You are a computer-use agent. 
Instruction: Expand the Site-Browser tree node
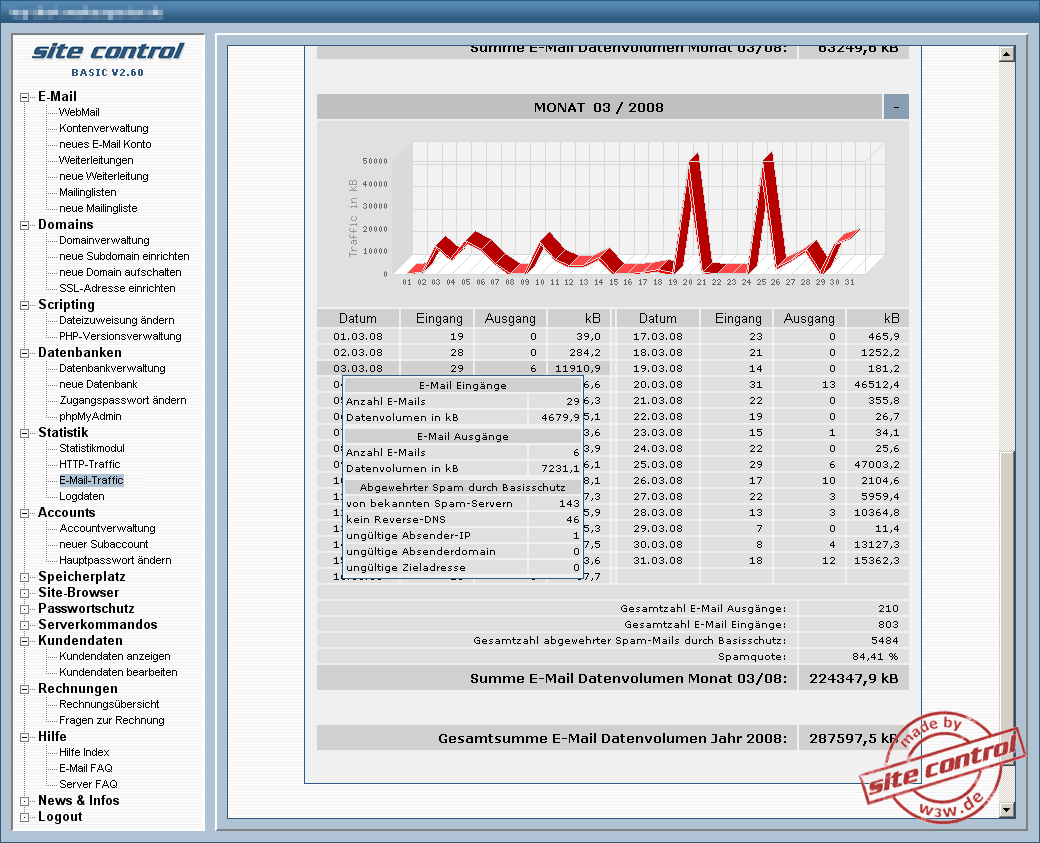25,593
